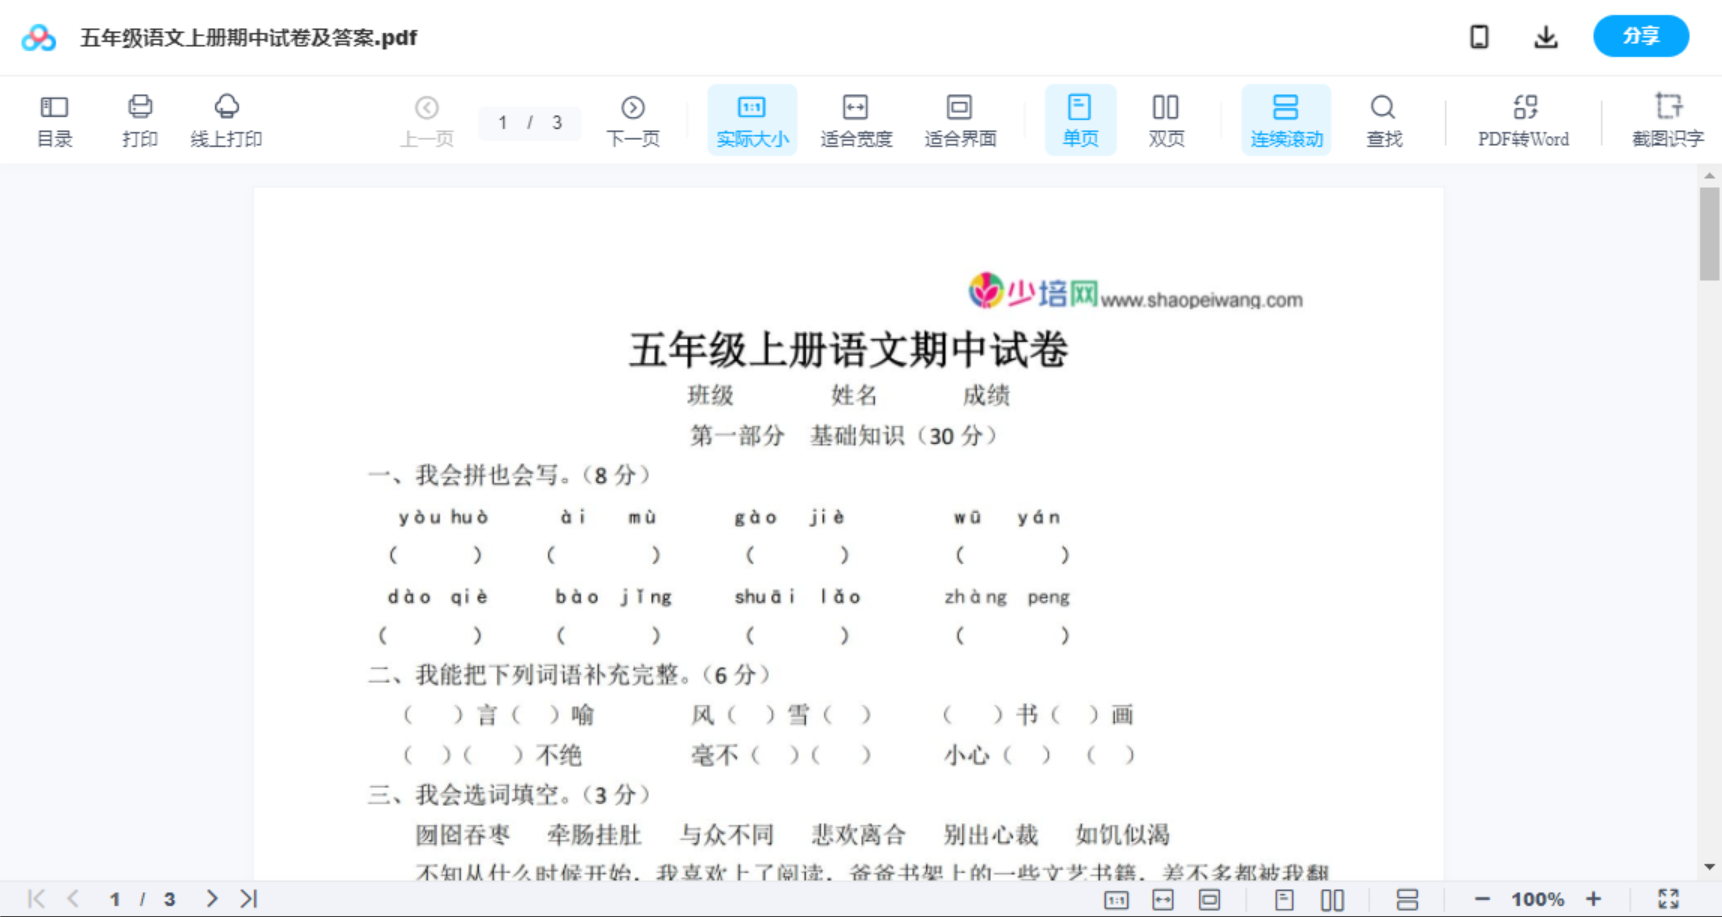The height and width of the screenshot is (917, 1722).
Task: Start PDF转Word conversion
Action: tap(1523, 118)
